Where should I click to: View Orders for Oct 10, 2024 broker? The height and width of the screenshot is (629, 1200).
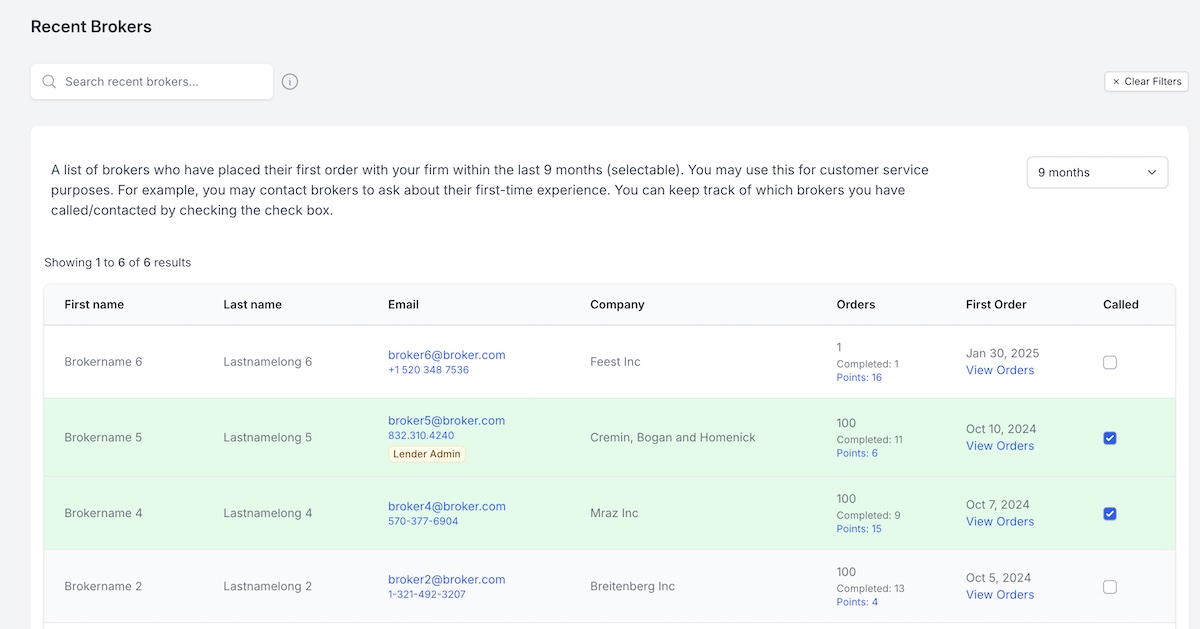[x=1000, y=446]
